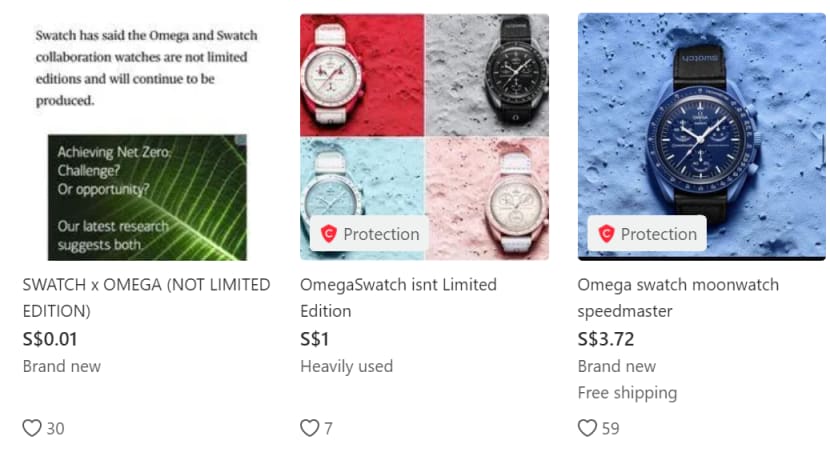The height and width of the screenshot is (468, 830).
Task: Click the Free shipping label
Action: [627, 392]
